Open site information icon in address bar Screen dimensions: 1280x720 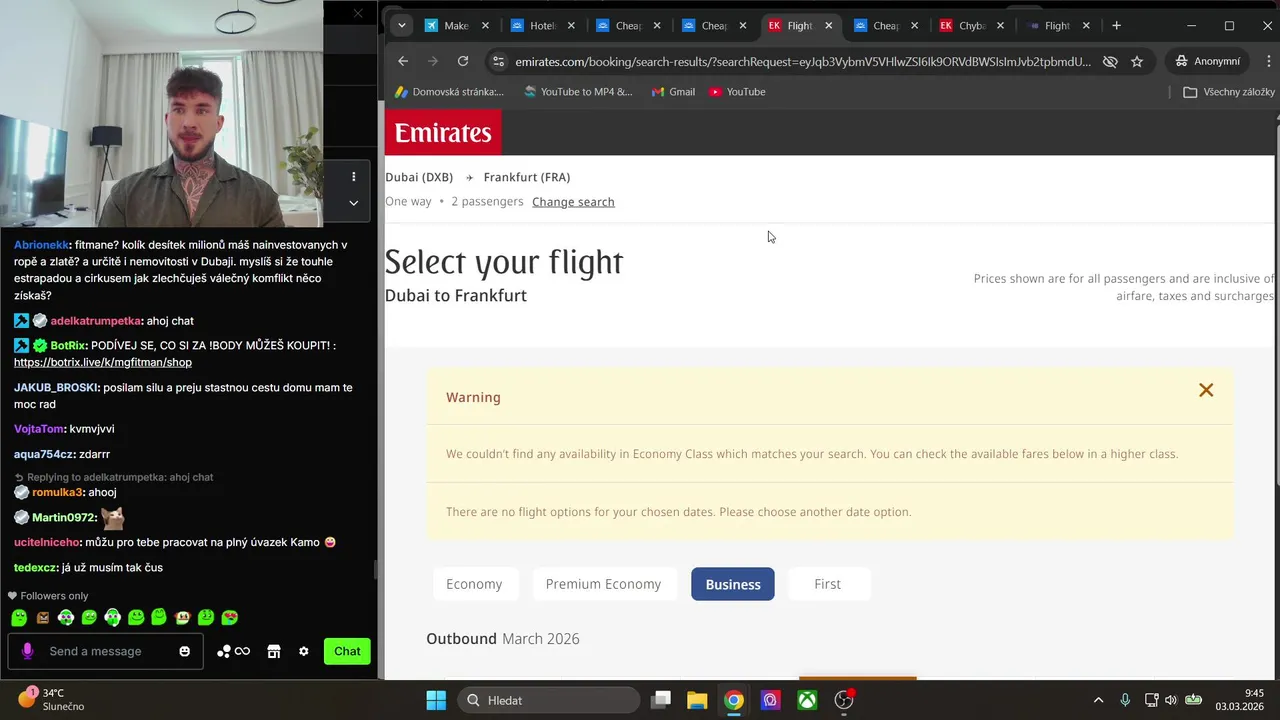[498, 61]
